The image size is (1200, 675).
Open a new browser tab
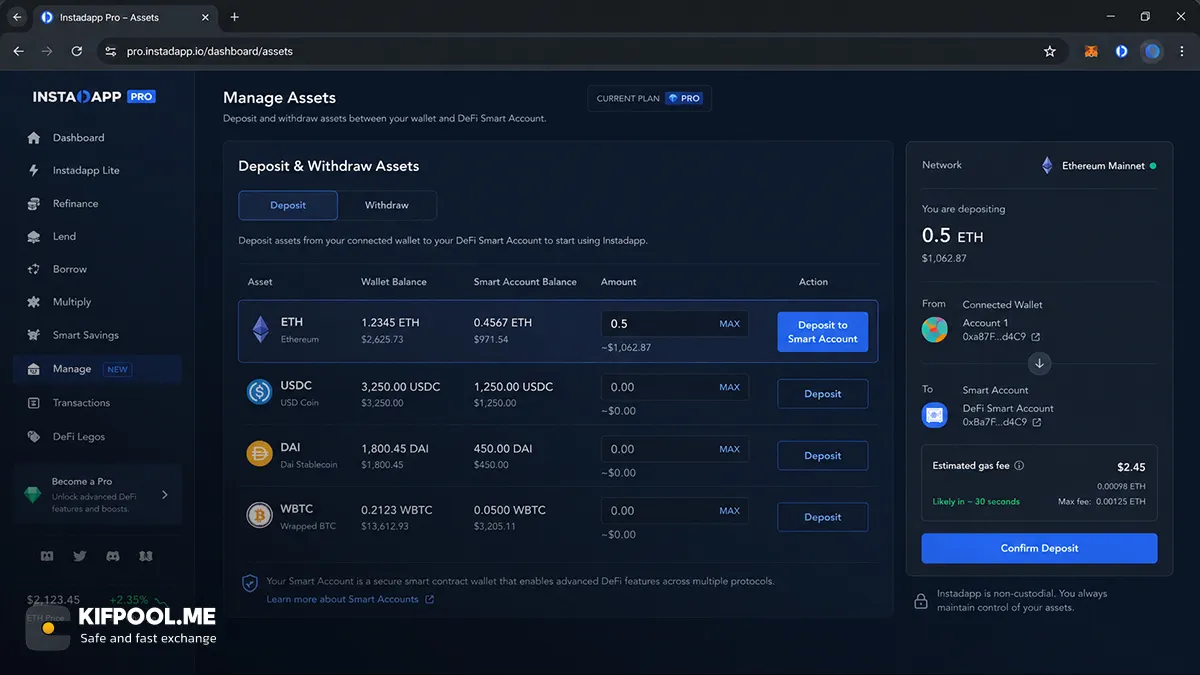click(x=235, y=17)
